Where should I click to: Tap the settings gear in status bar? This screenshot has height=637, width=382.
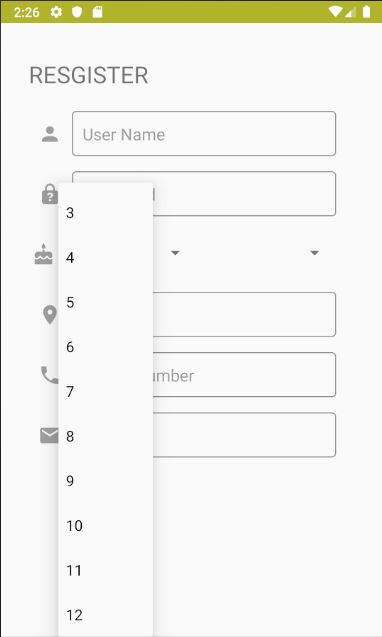click(56, 12)
